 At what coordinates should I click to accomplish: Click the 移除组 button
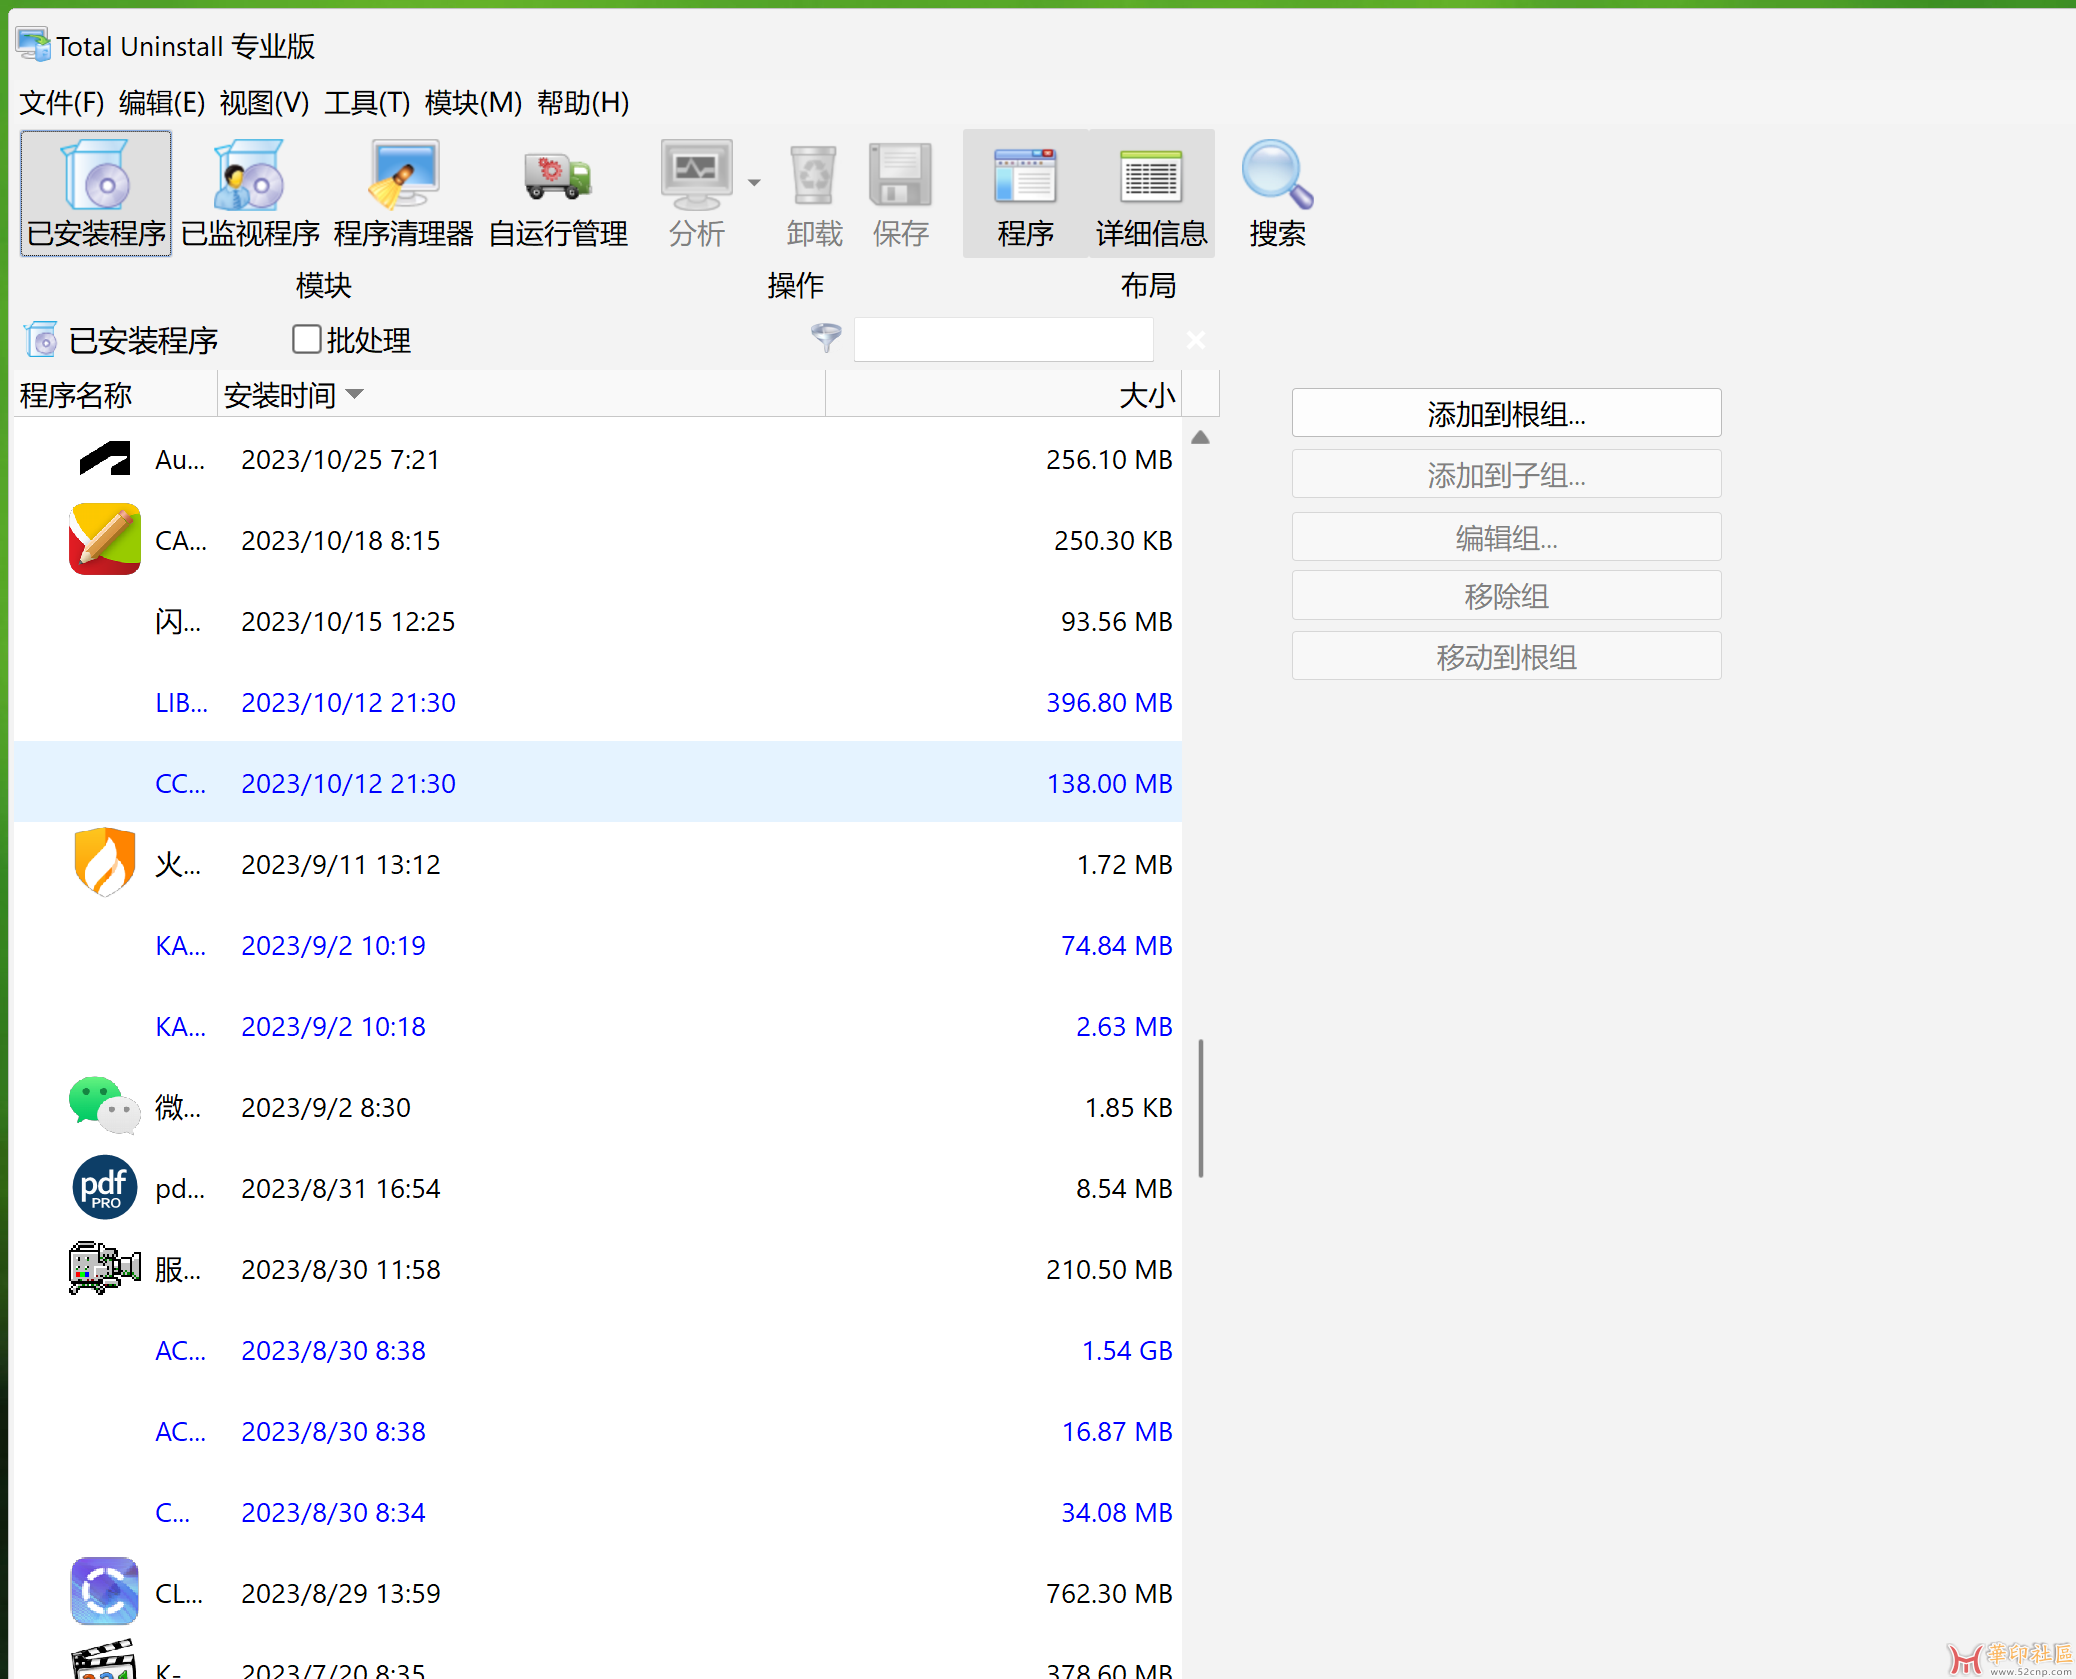pyautogui.click(x=1506, y=595)
